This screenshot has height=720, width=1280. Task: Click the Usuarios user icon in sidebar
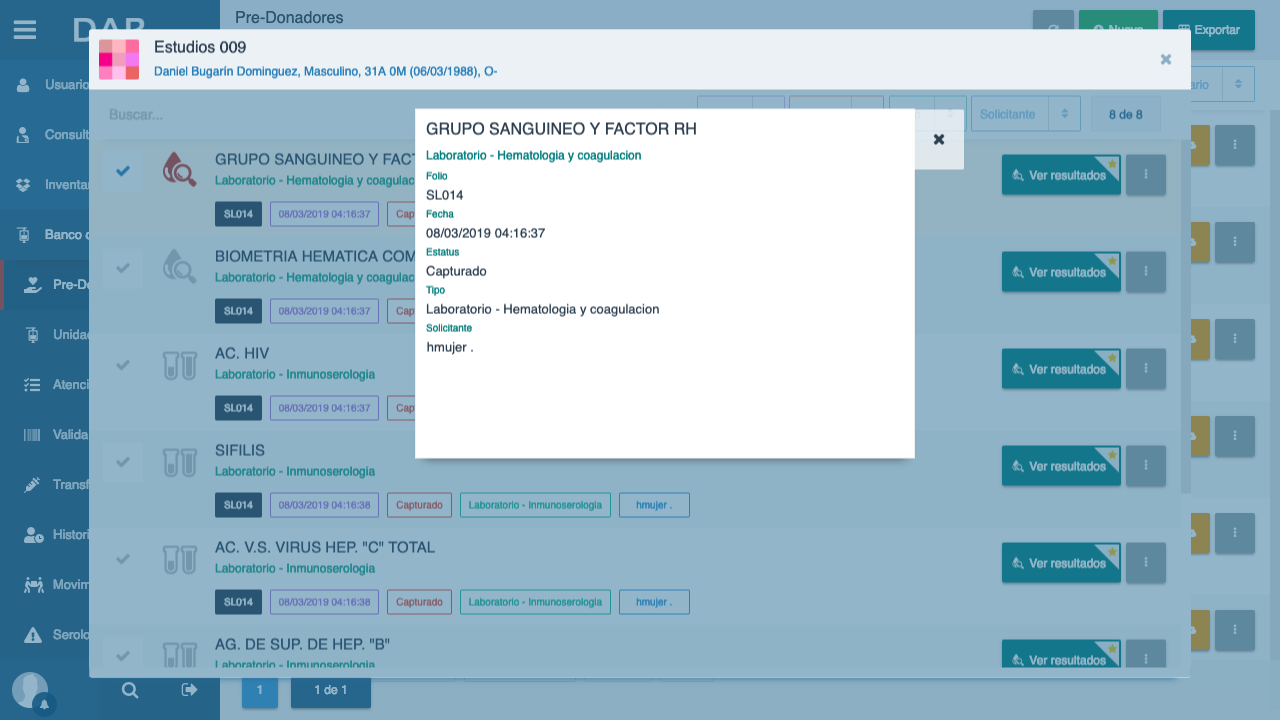(x=23, y=85)
